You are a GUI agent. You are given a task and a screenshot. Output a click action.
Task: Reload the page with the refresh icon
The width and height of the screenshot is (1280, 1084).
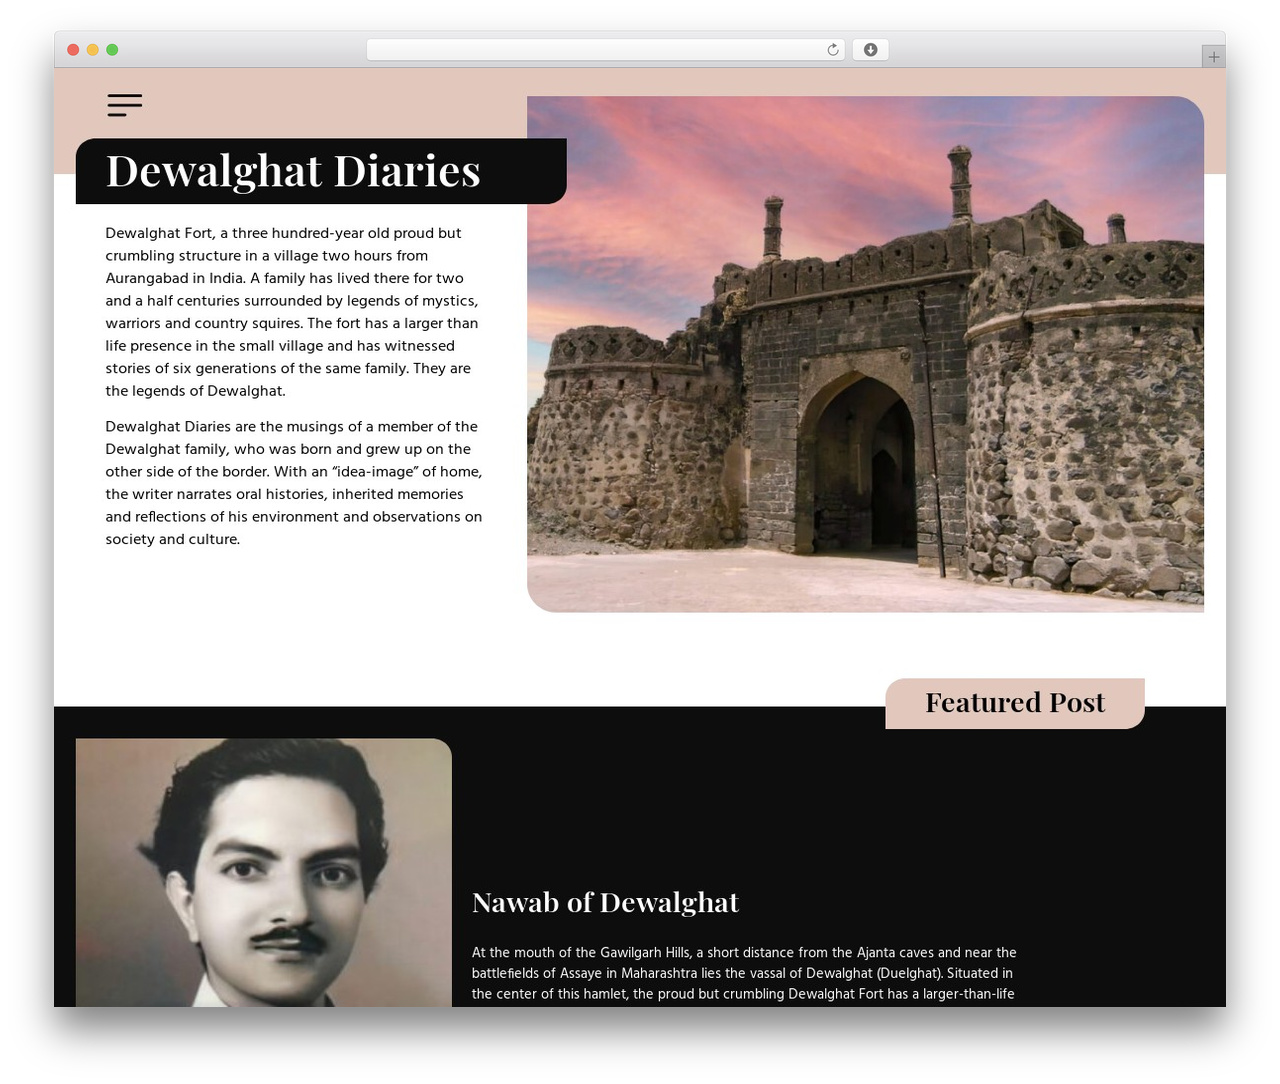click(x=833, y=50)
